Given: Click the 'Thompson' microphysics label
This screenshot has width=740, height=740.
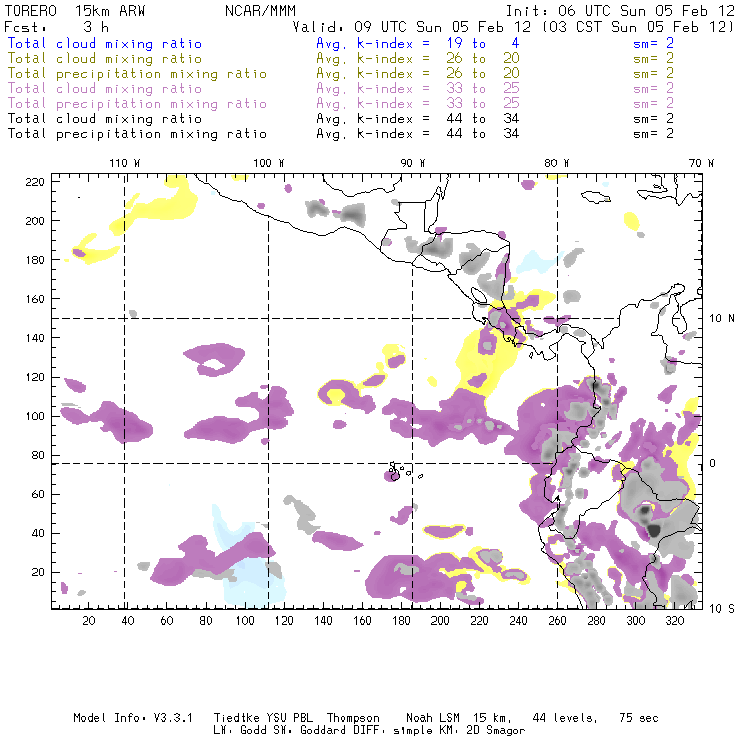Looking at the screenshot, I should click(353, 718).
